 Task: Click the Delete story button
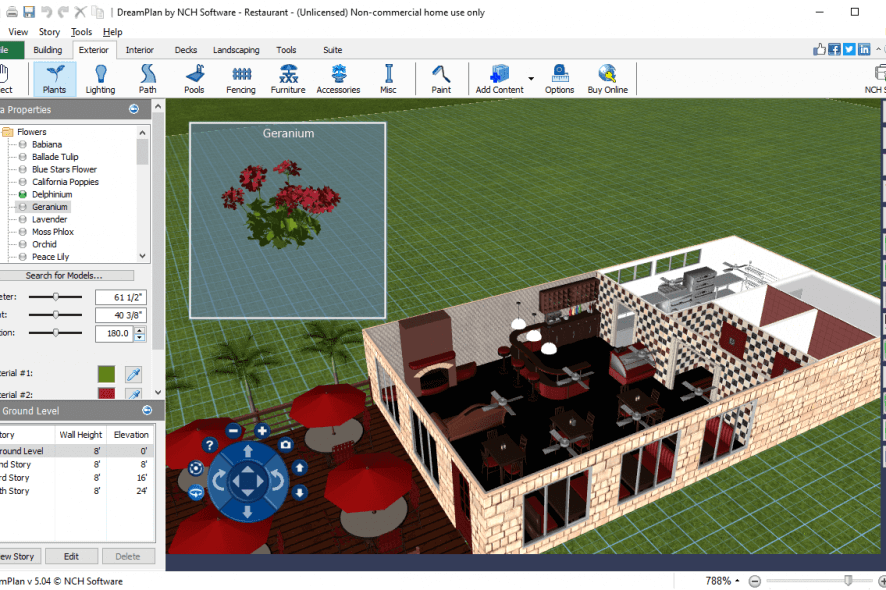pyautogui.click(x=128, y=556)
